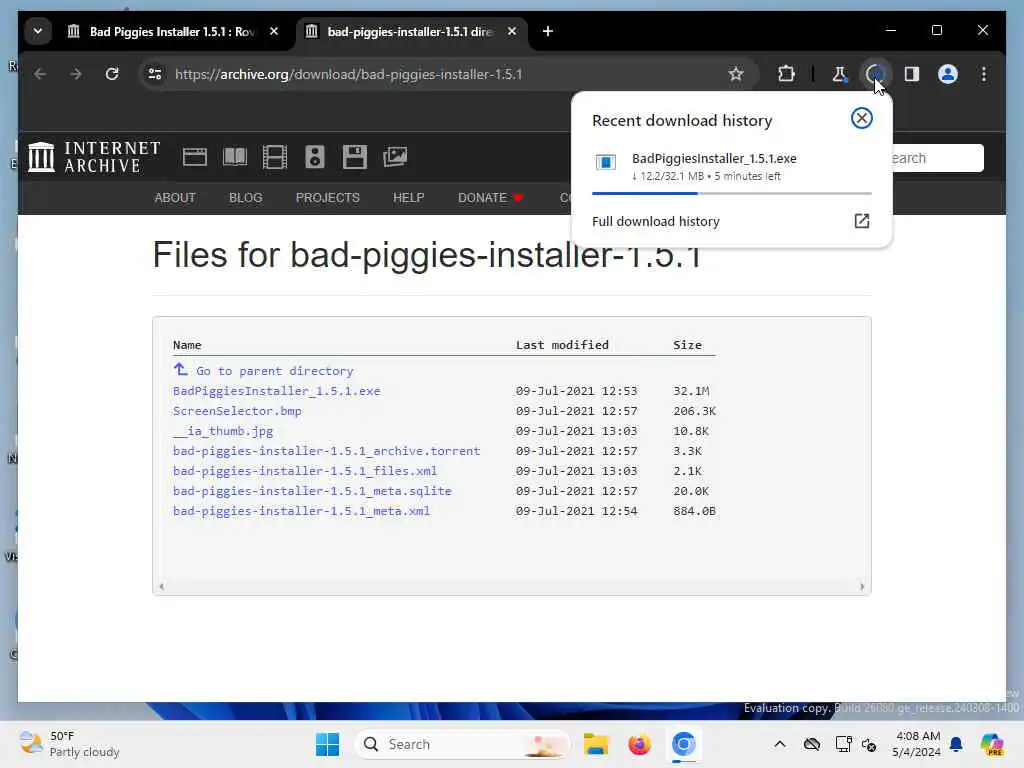The image size is (1024, 768).
Task: Open the clock showing 4:08 AM
Action: click(917, 744)
